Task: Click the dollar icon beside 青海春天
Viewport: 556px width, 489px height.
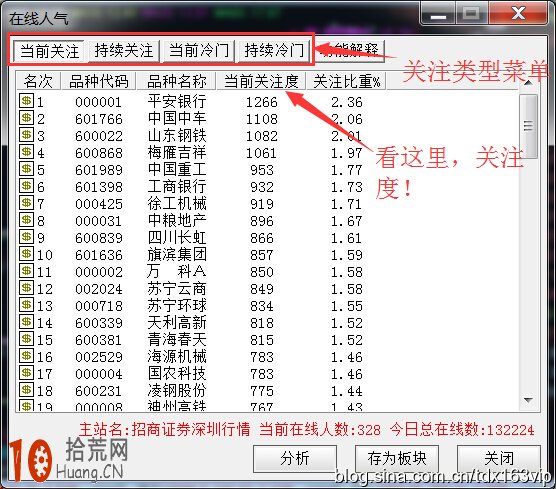Action: (26, 339)
